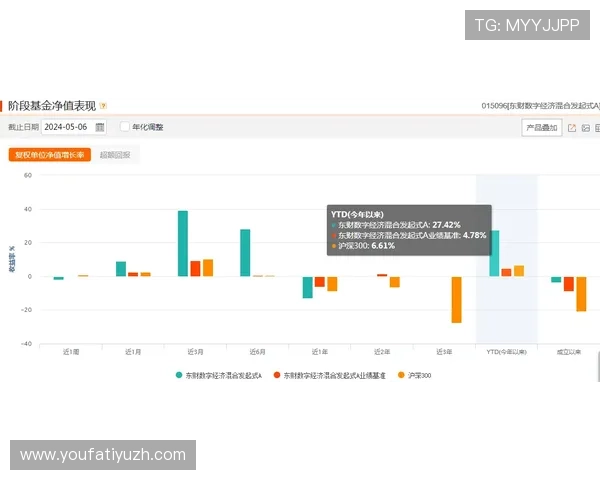Click the teal legend dot for fund A
This screenshot has width=600, height=480.
click(x=179, y=375)
